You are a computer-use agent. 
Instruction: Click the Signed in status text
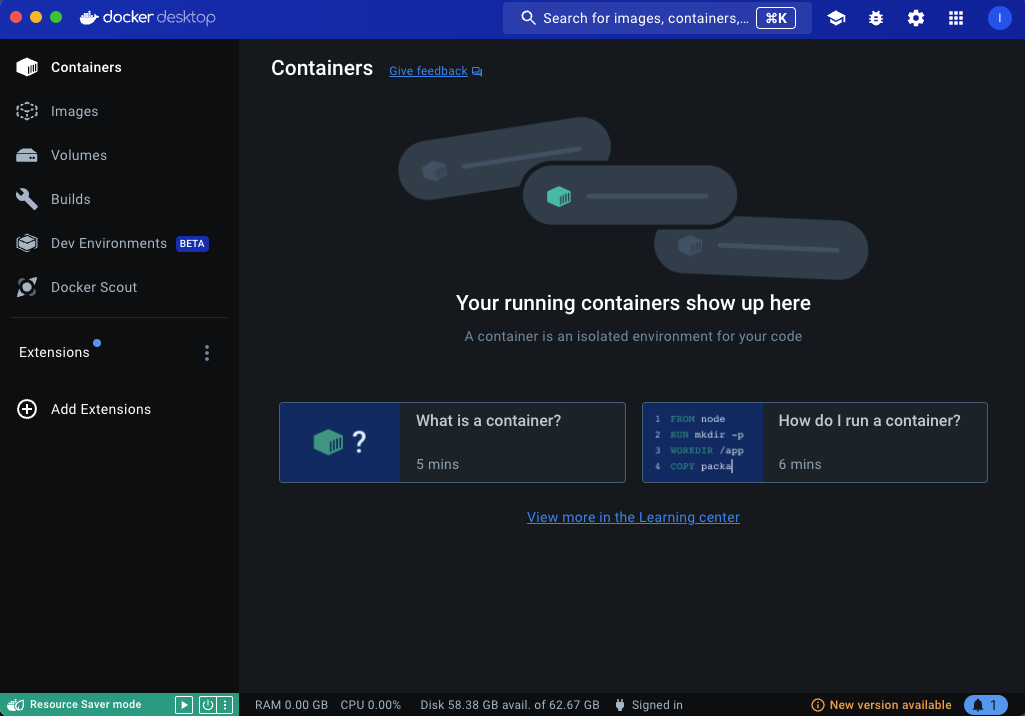(657, 705)
